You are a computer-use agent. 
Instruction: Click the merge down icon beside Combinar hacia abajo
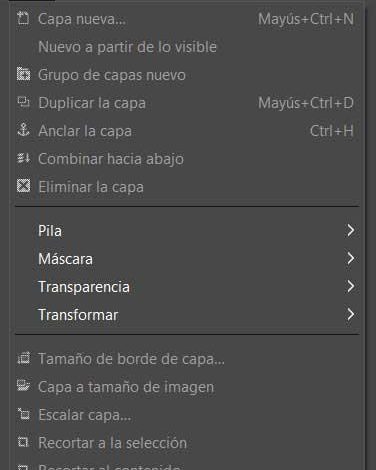click(23, 158)
